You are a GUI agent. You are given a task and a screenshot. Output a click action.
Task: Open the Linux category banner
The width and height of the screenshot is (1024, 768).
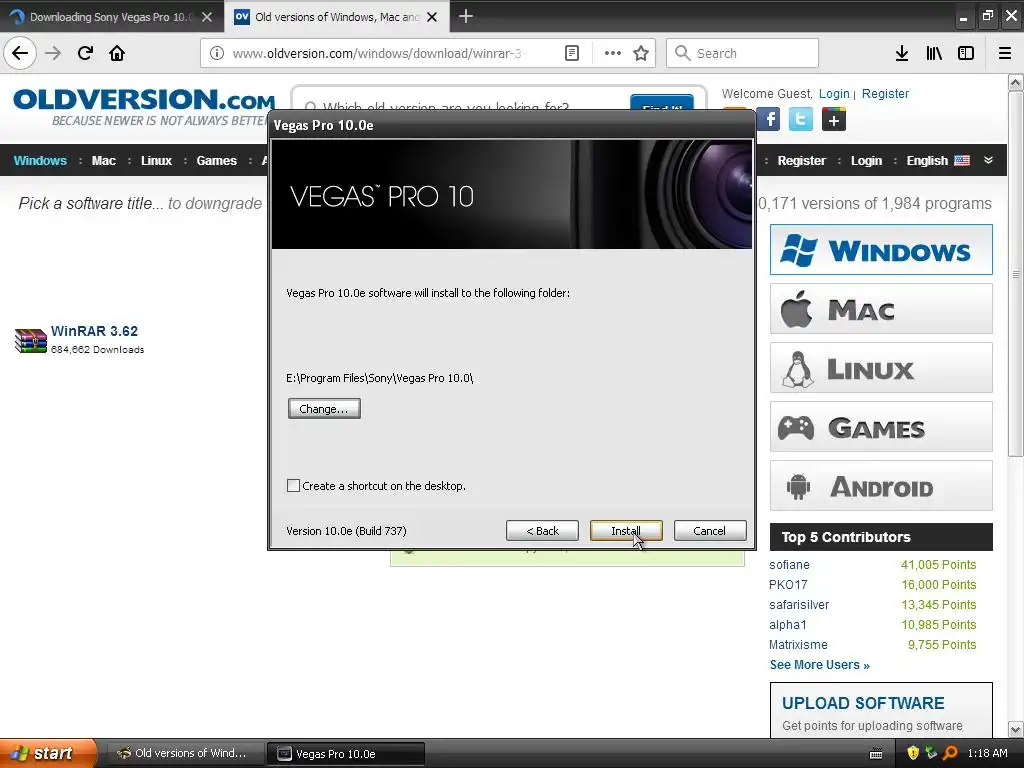point(881,368)
